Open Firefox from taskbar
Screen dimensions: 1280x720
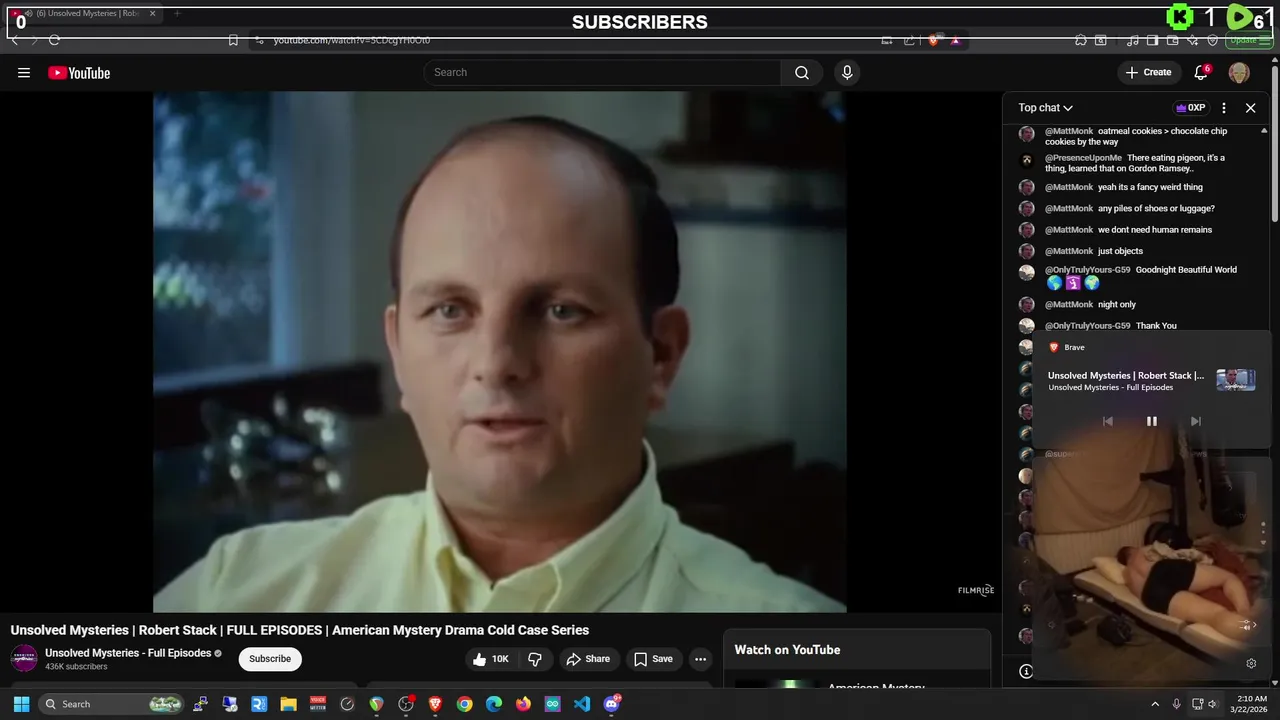pos(523,704)
